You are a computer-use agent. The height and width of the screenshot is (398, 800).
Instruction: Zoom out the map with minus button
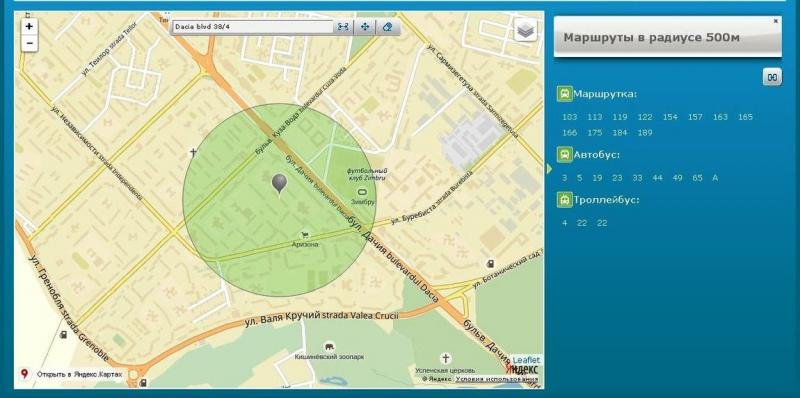click(x=29, y=44)
